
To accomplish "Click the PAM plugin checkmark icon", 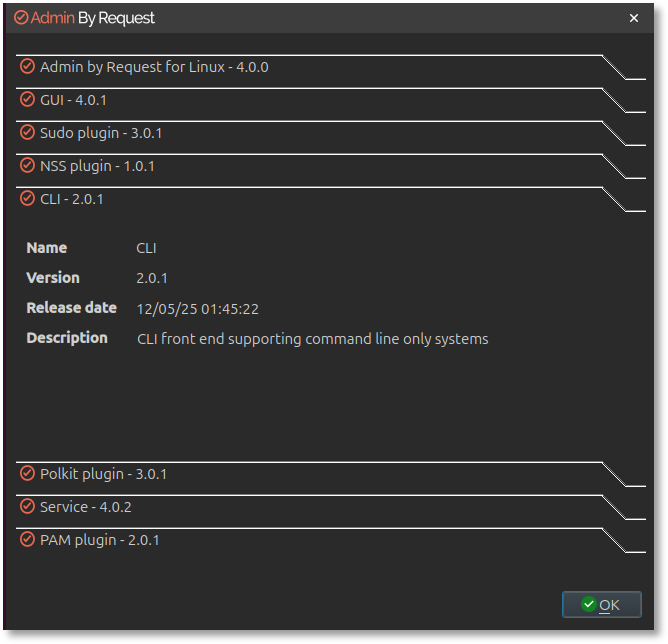I will click(27, 540).
